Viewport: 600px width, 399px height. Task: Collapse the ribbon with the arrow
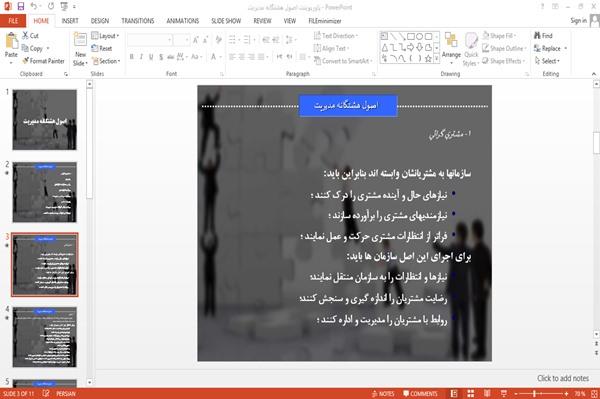tap(594, 74)
